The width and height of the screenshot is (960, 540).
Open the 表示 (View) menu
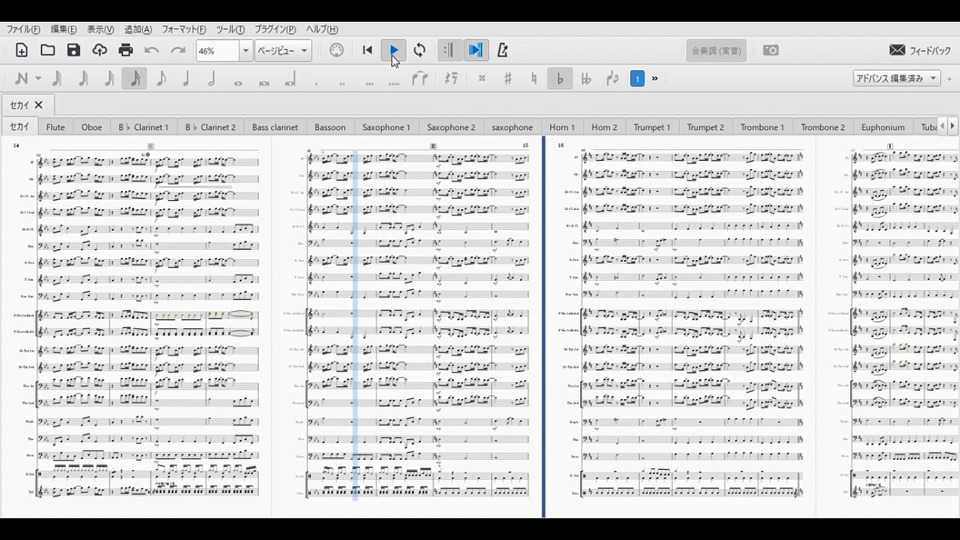(100, 29)
